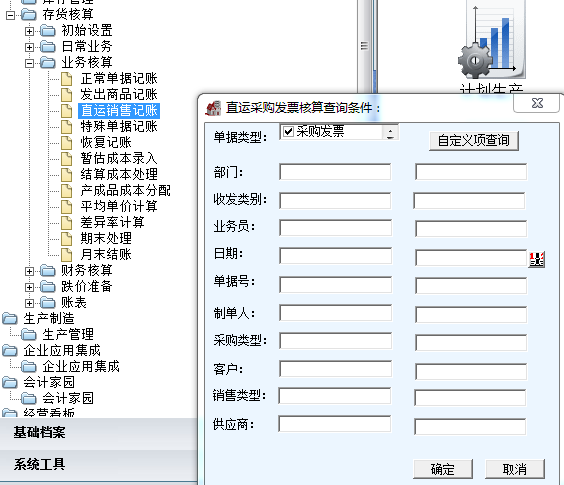Click the first 单据号 input field
Viewport: 564px width, 485px height.
[x=335, y=285]
